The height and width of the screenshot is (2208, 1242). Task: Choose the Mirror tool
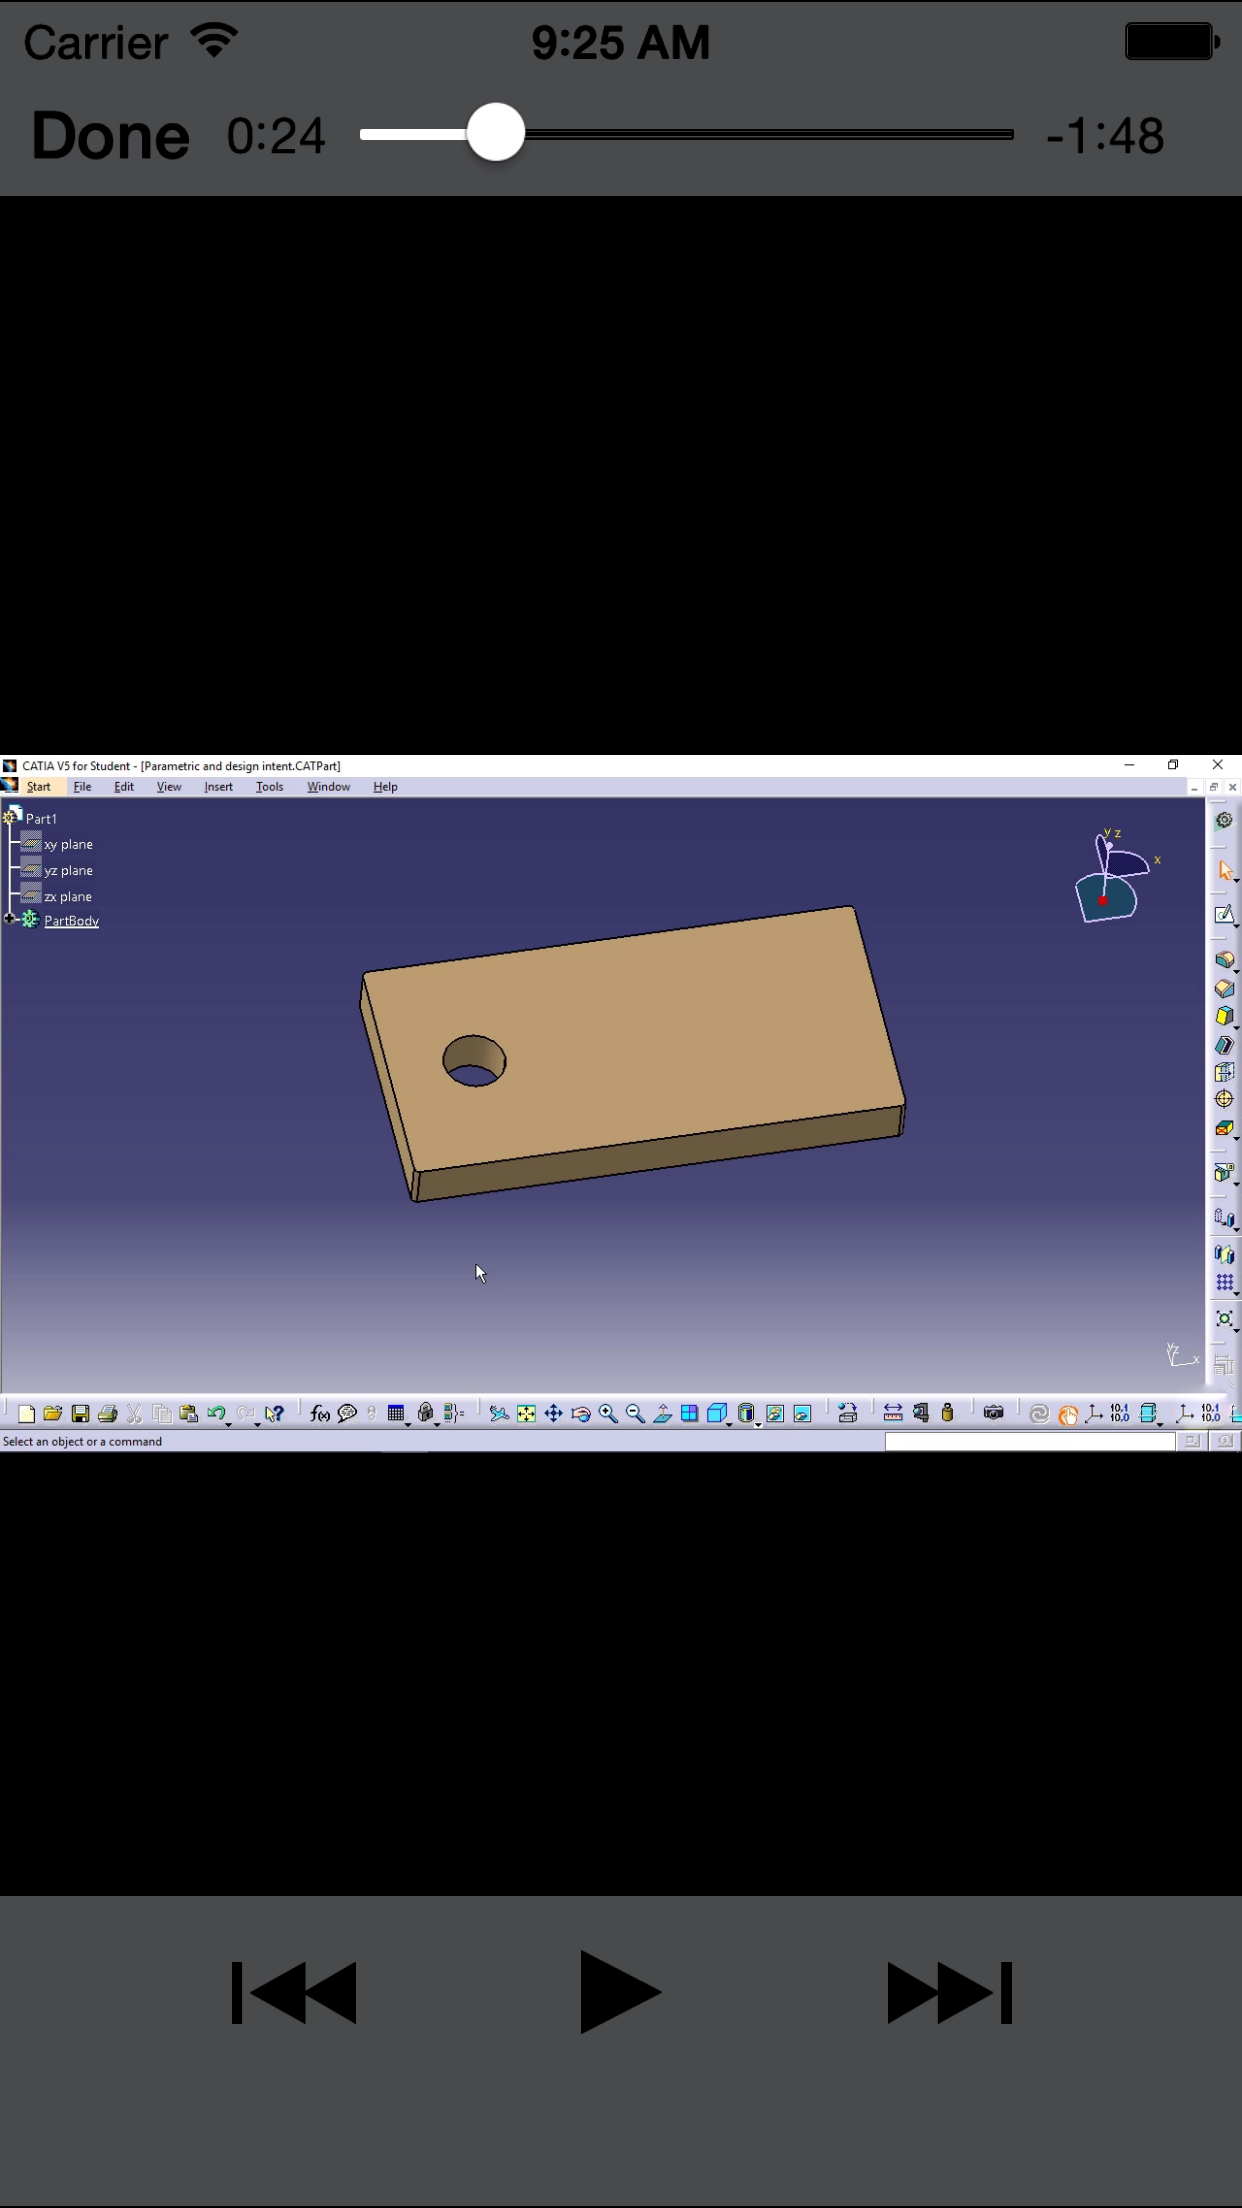pos(1224,1254)
